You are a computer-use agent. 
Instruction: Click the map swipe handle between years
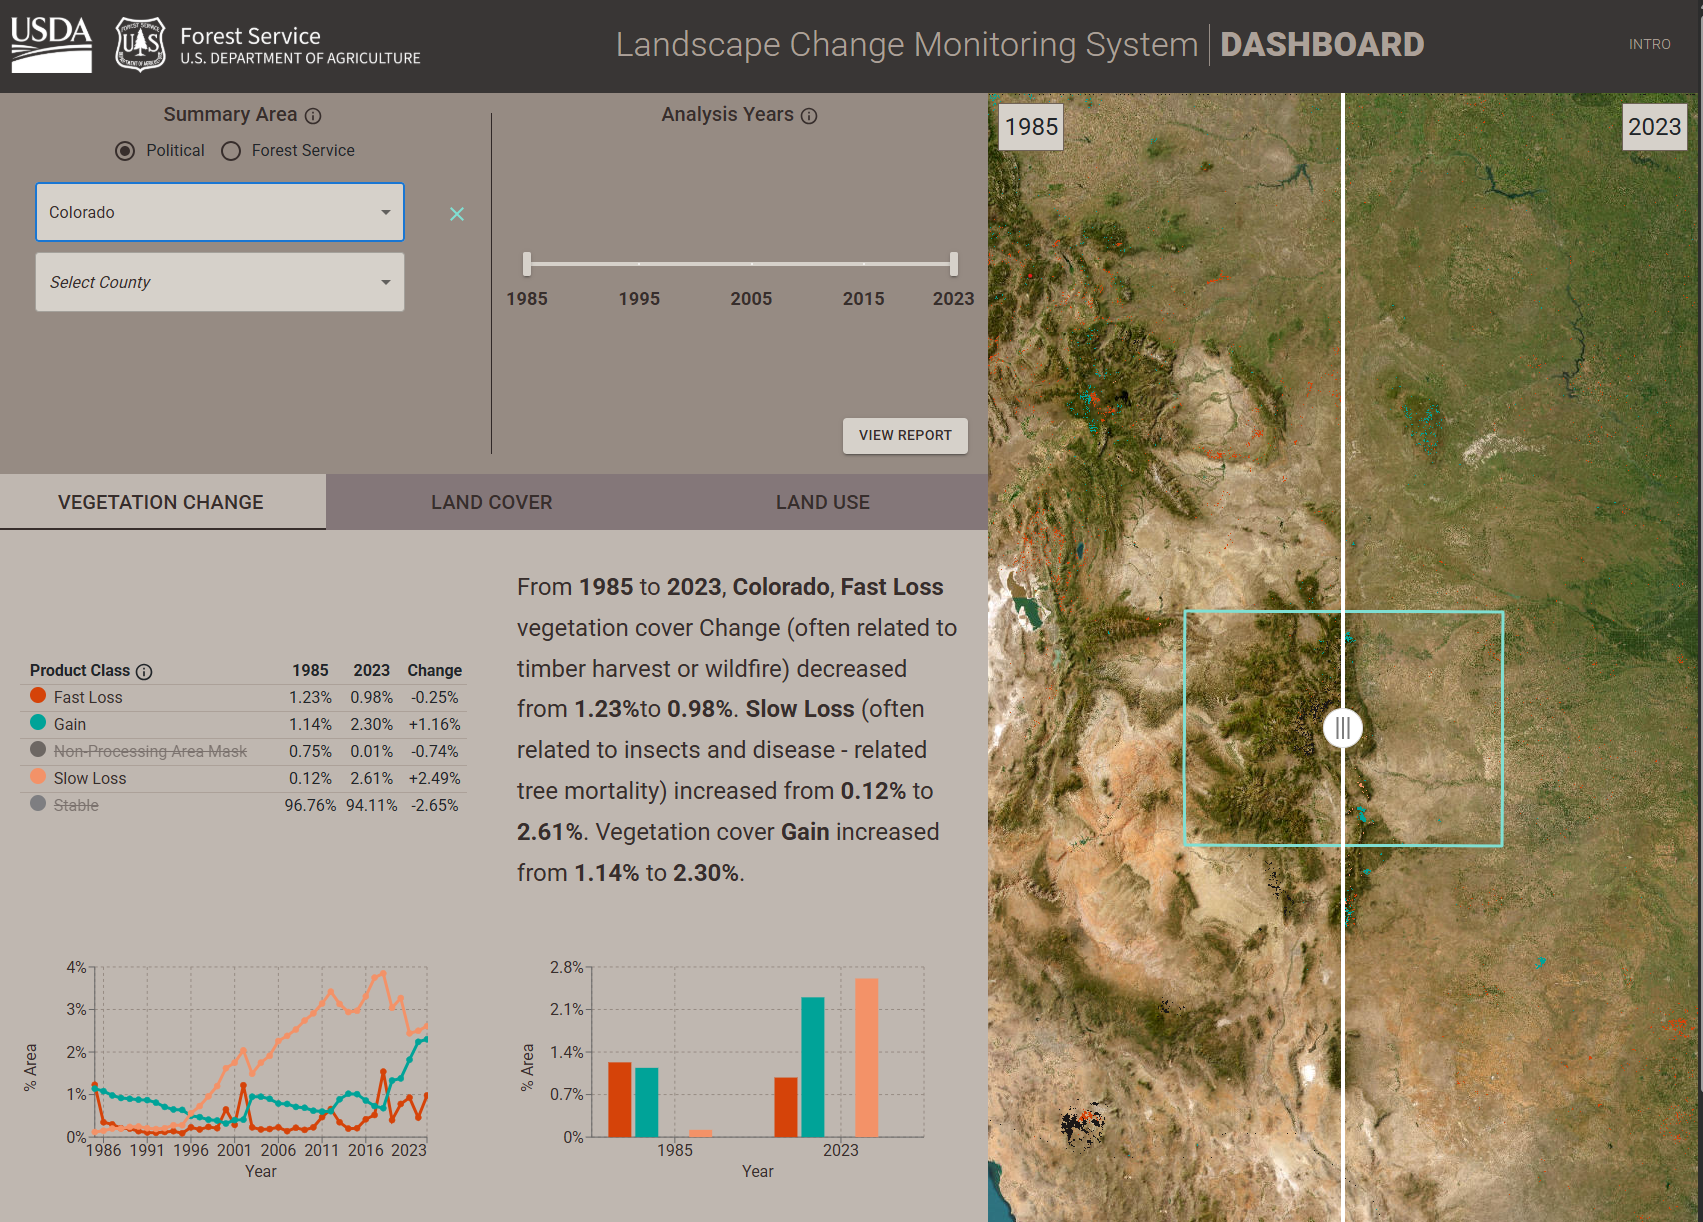coord(1343,728)
